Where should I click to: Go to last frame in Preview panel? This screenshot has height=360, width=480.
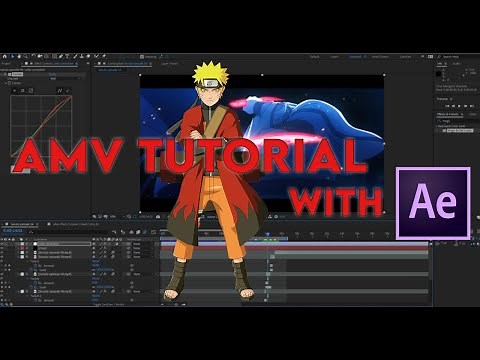click(472, 106)
